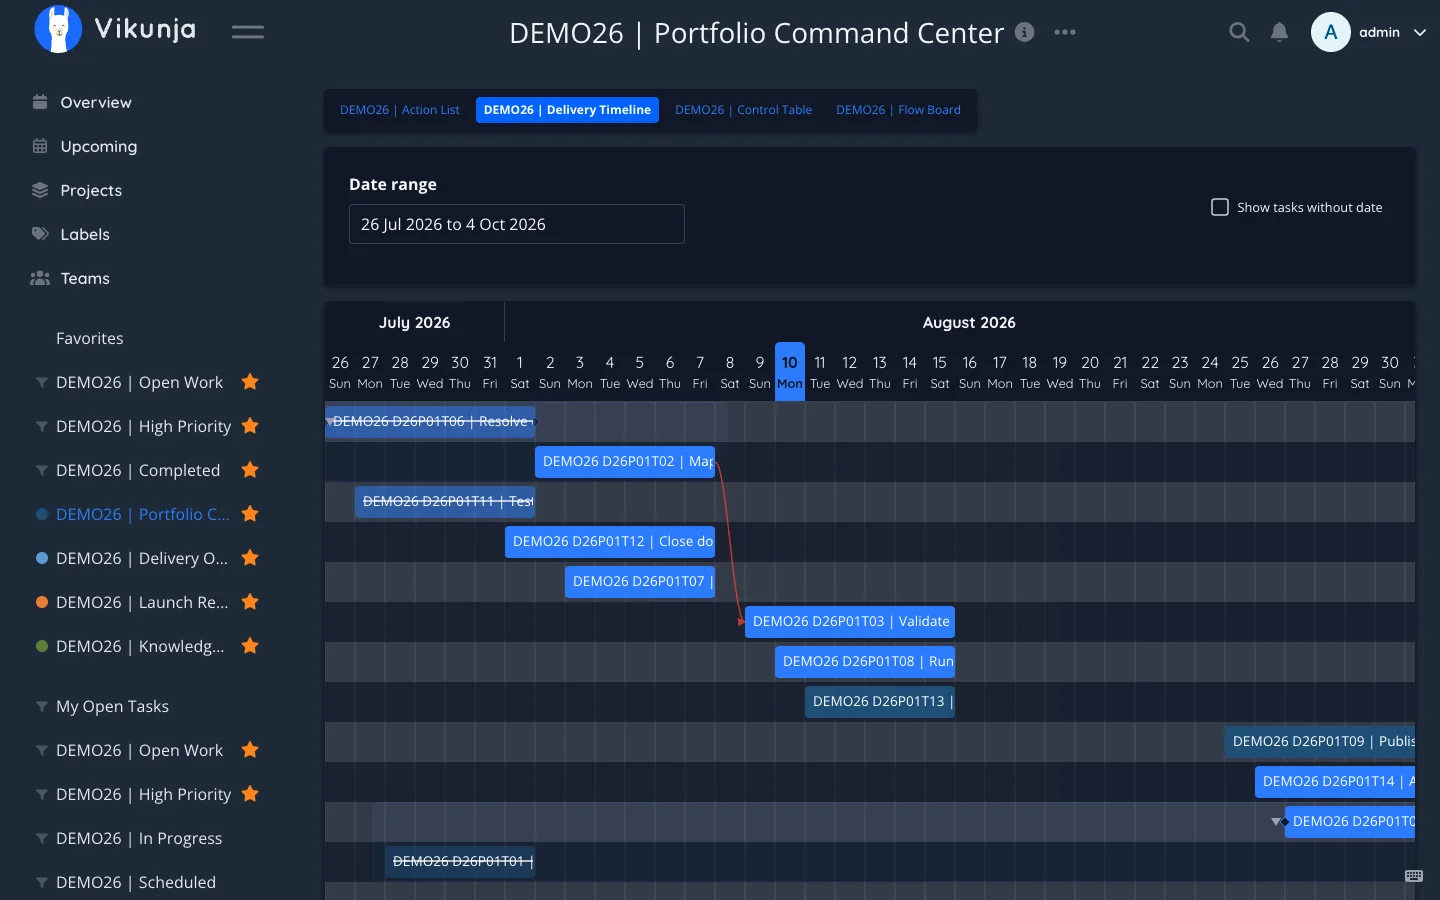The height and width of the screenshot is (900, 1440).
Task: Open Gantt bar DEMO26 D26P01T14
Action: tap(1335, 782)
